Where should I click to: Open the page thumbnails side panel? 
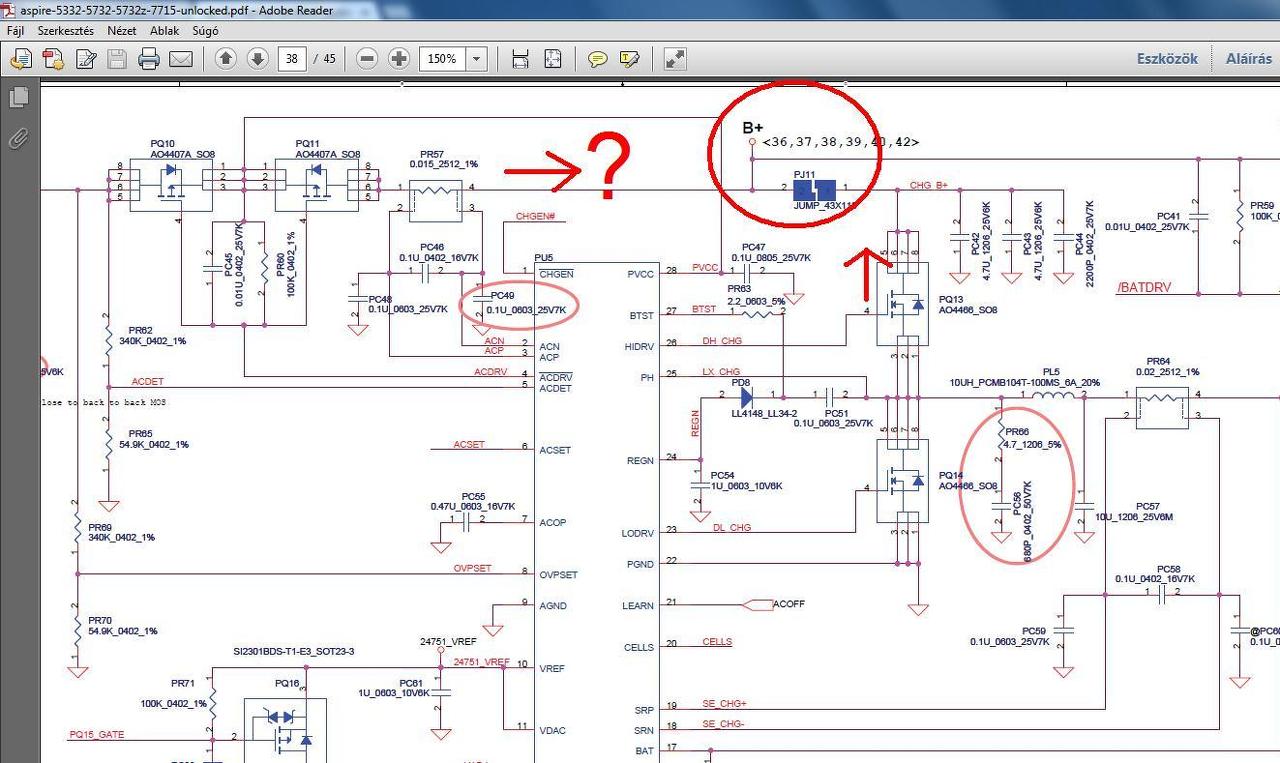pyautogui.click(x=18, y=98)
